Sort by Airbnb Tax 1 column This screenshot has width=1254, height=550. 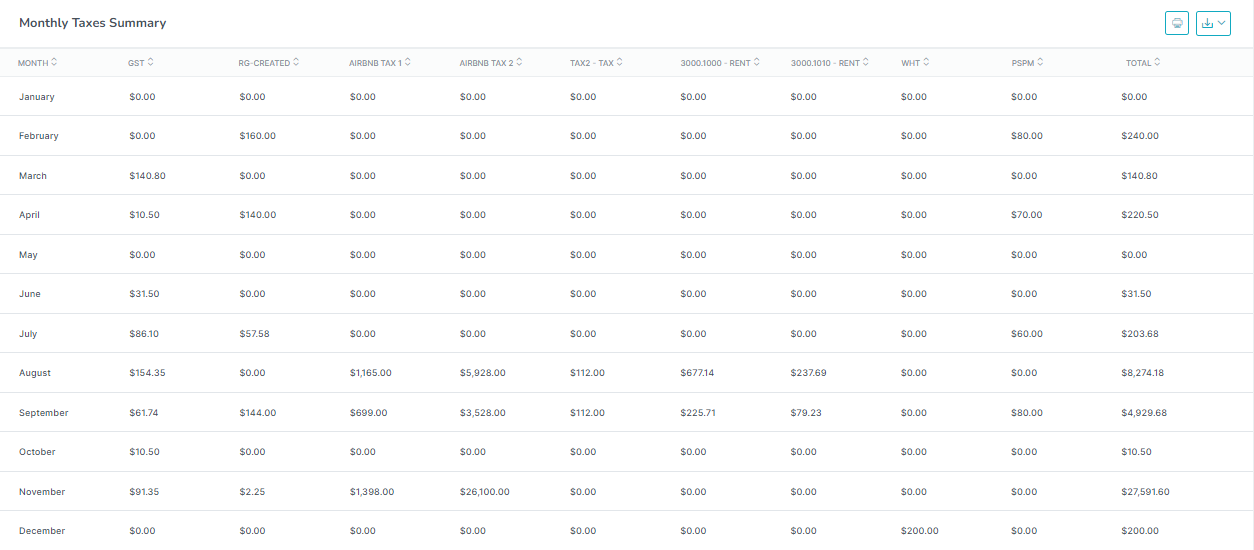pyautogui.click(x=380, y=62)
